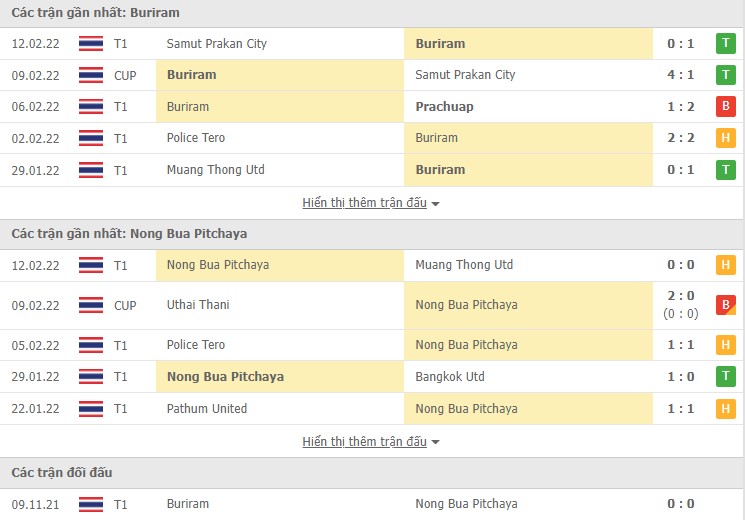The height and width of the screenshot is (520, 745).
Task: Select Muang Thong Utd in the 29.01.22 row
Action: click(x=216, y=170)
